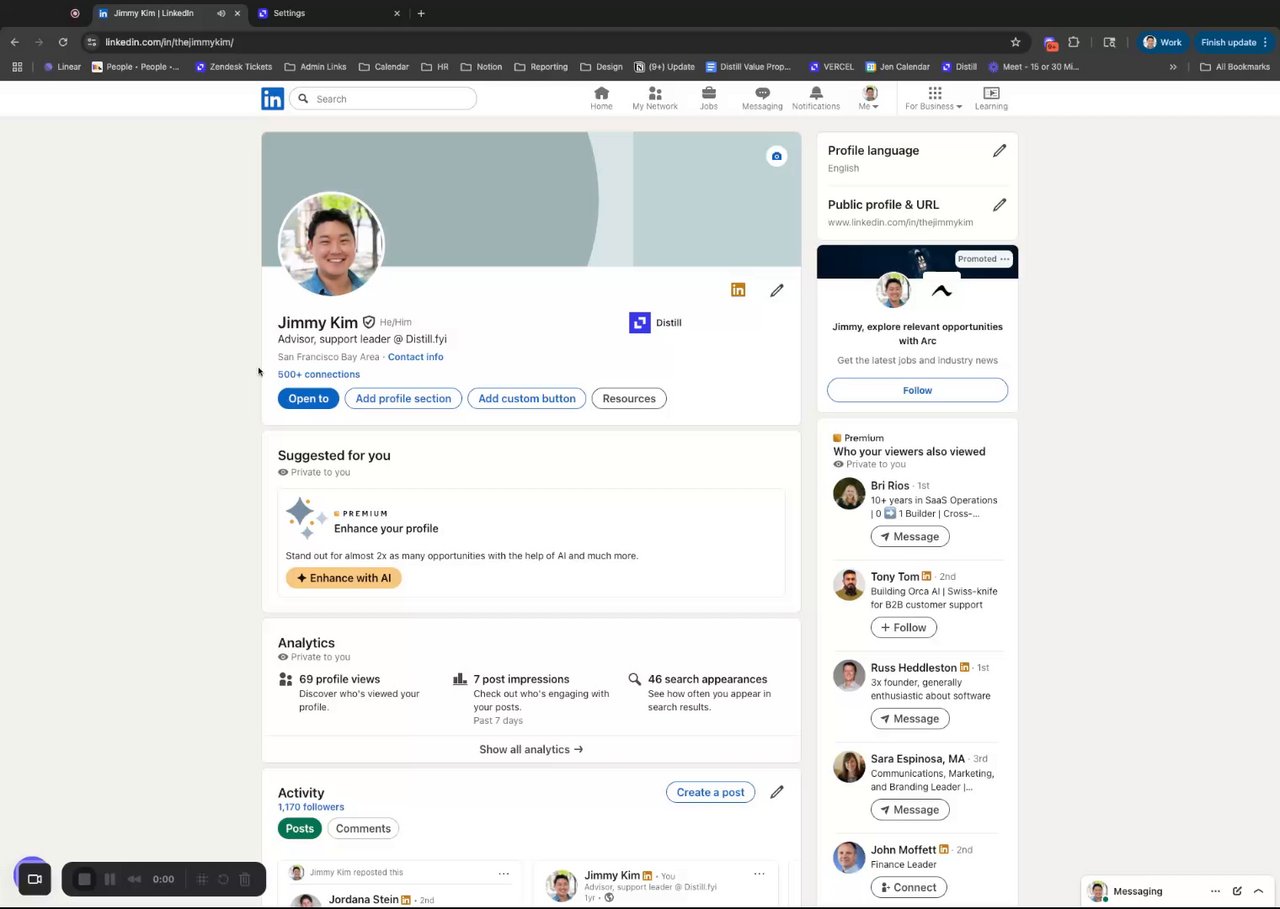The height and width of the screenshot is (909, 1280).
Task: Open My Network from the top navigation
Action: tap(655, 98)
